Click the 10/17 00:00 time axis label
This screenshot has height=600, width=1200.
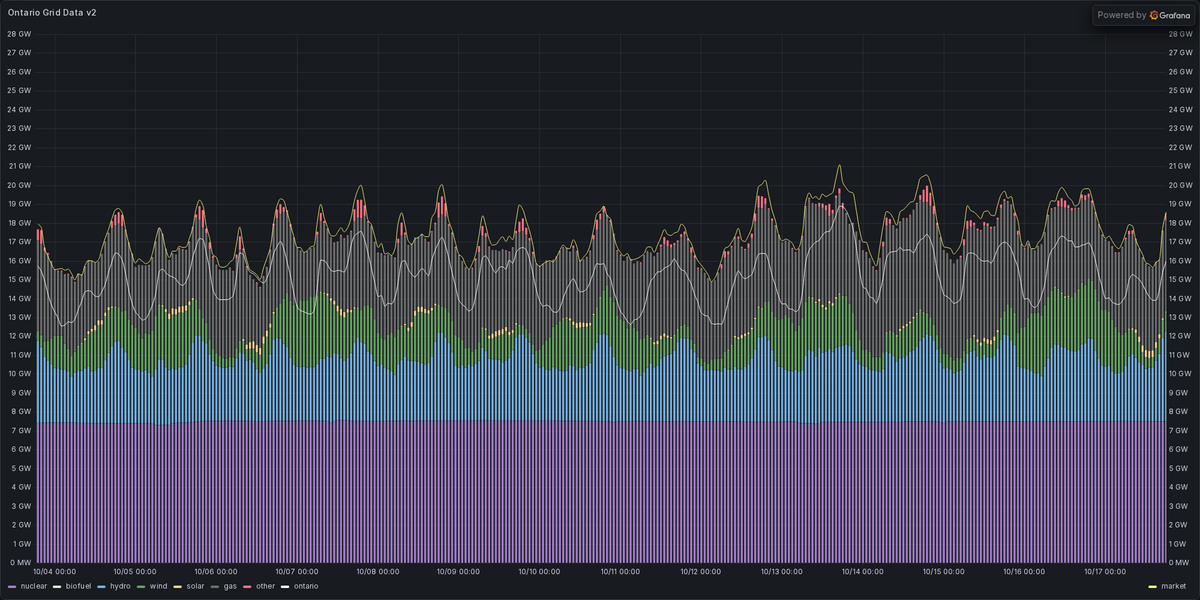pyautogui.click(x=1107, y=573)
